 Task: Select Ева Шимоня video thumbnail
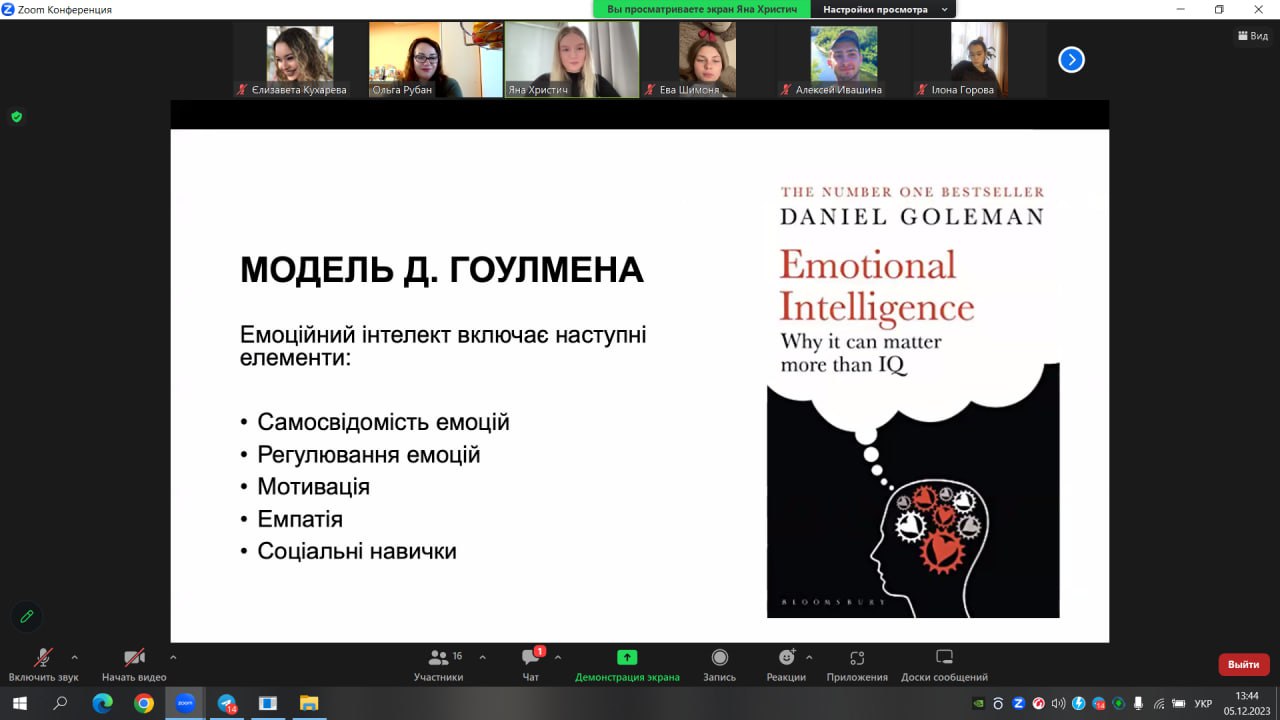(708, 60)
